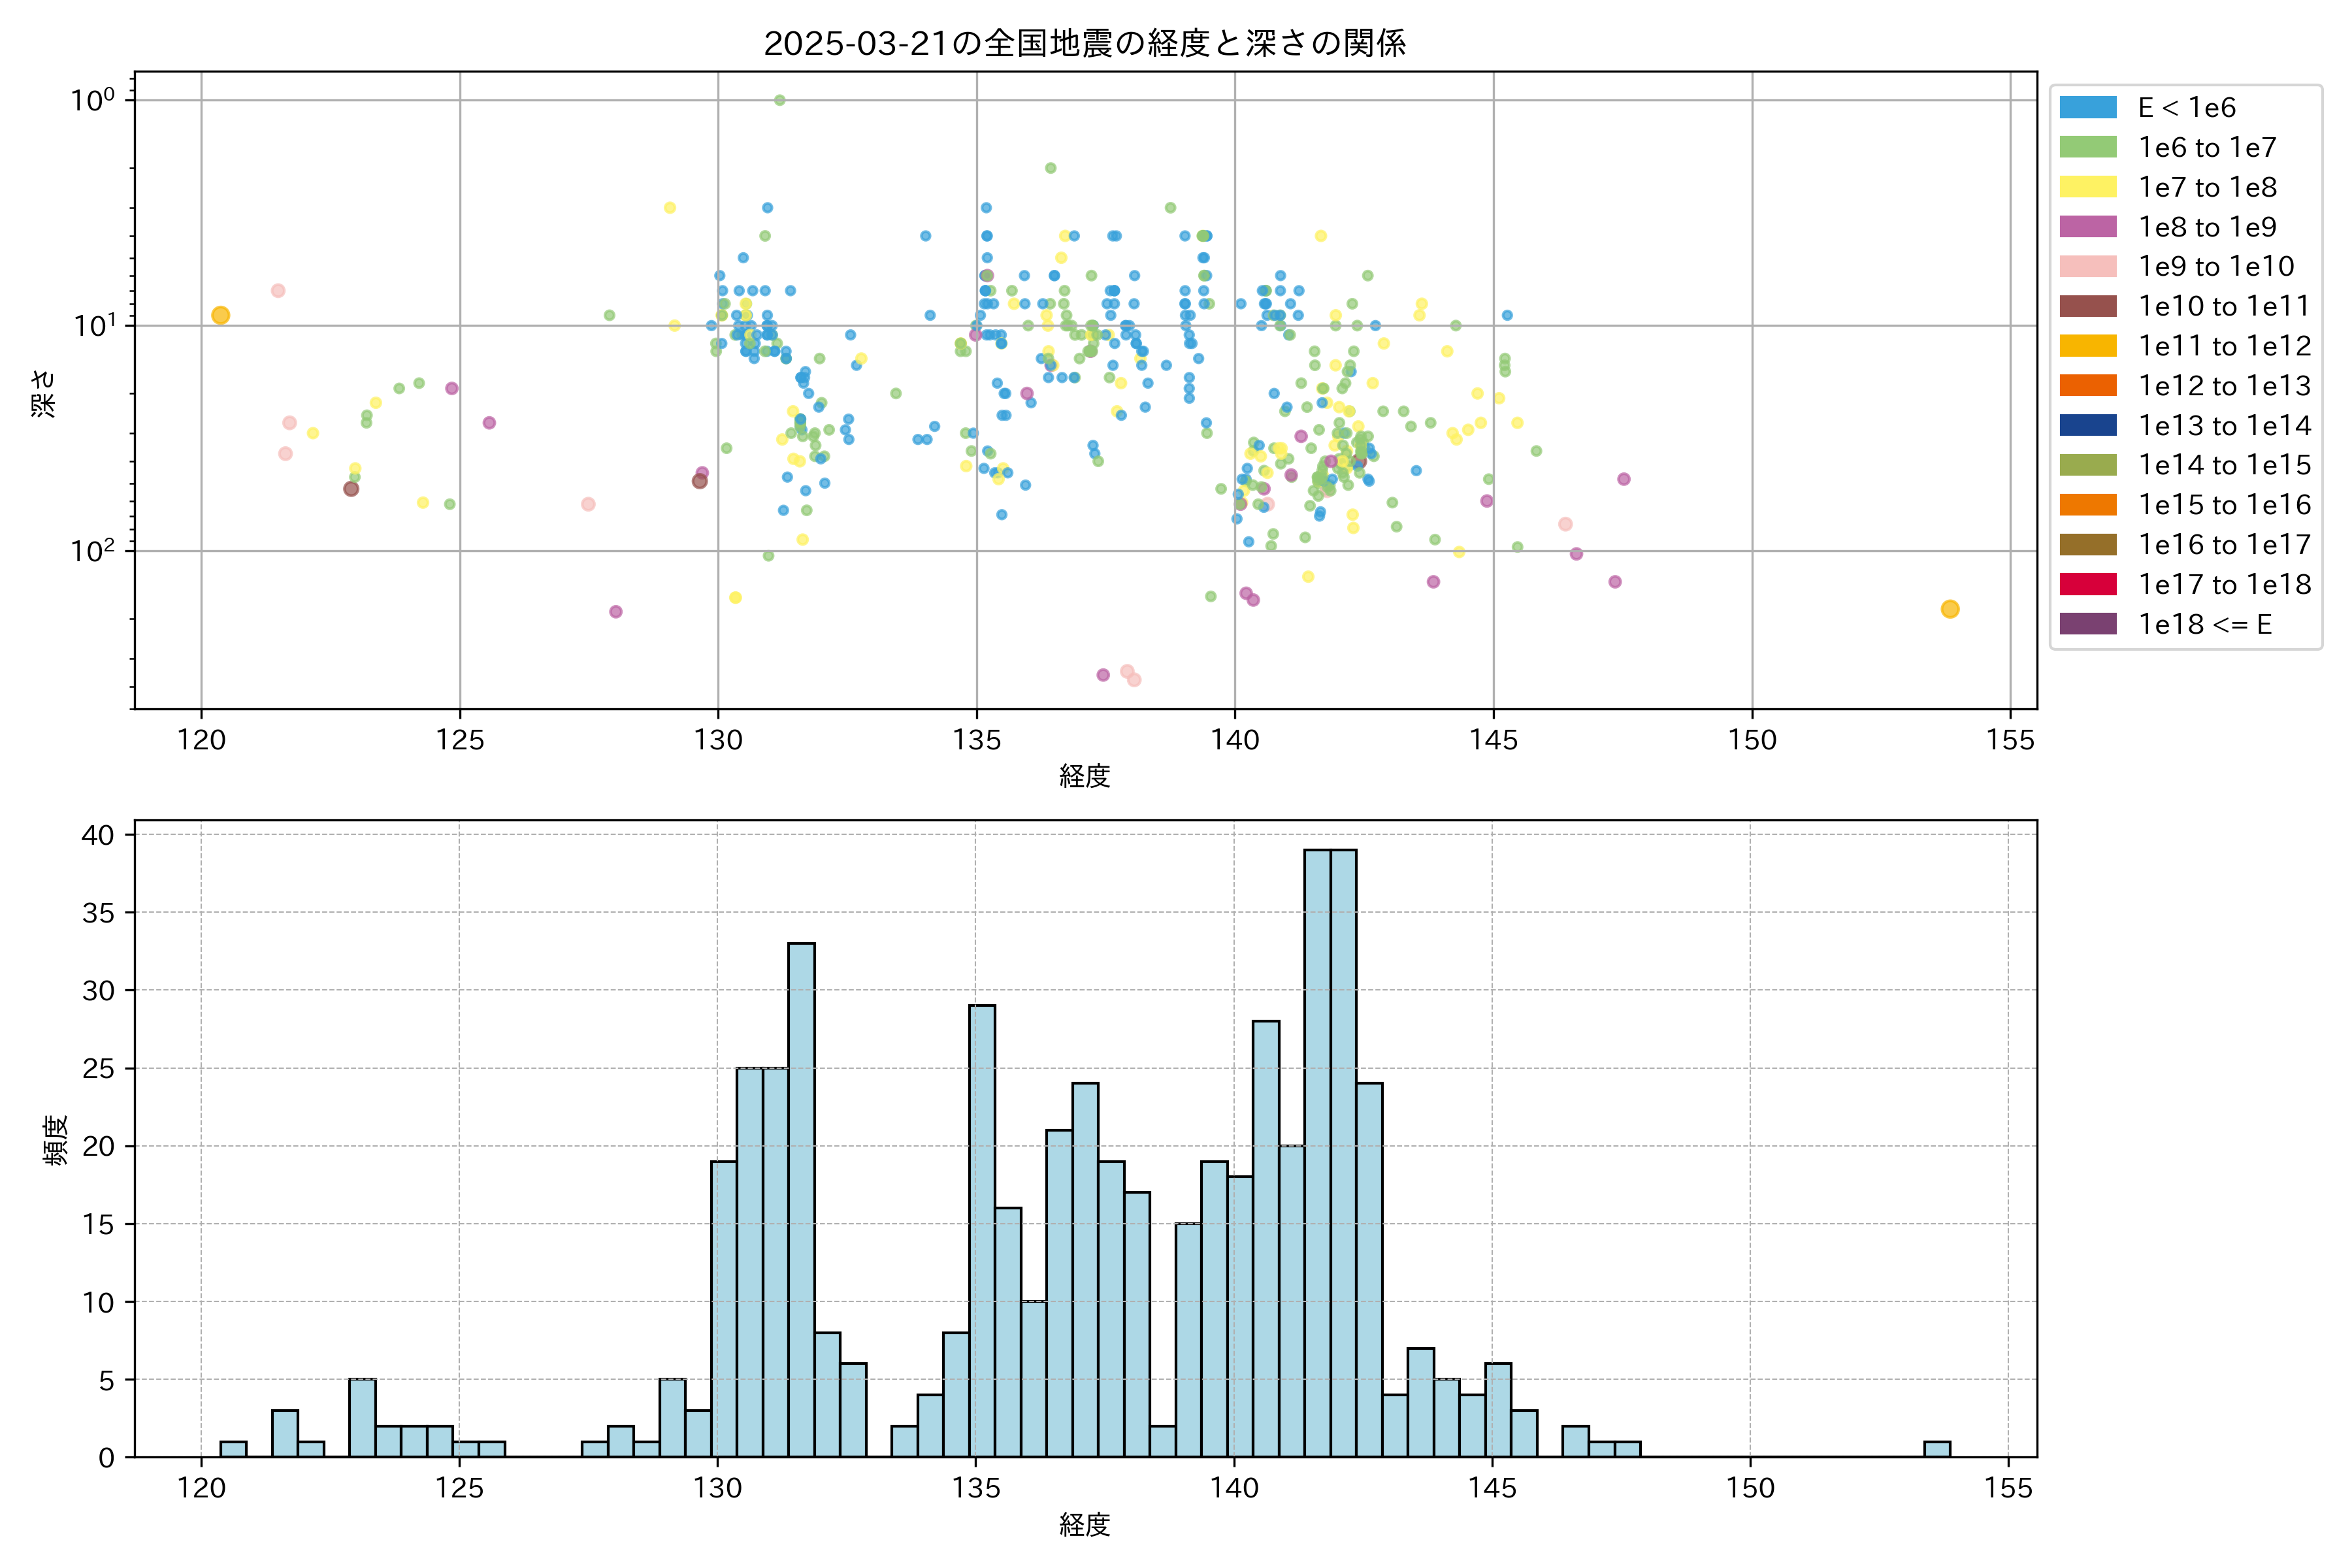2352x1568 pixels.
Task: Click the green scatter point at depth 10^0
Action: 779,100
